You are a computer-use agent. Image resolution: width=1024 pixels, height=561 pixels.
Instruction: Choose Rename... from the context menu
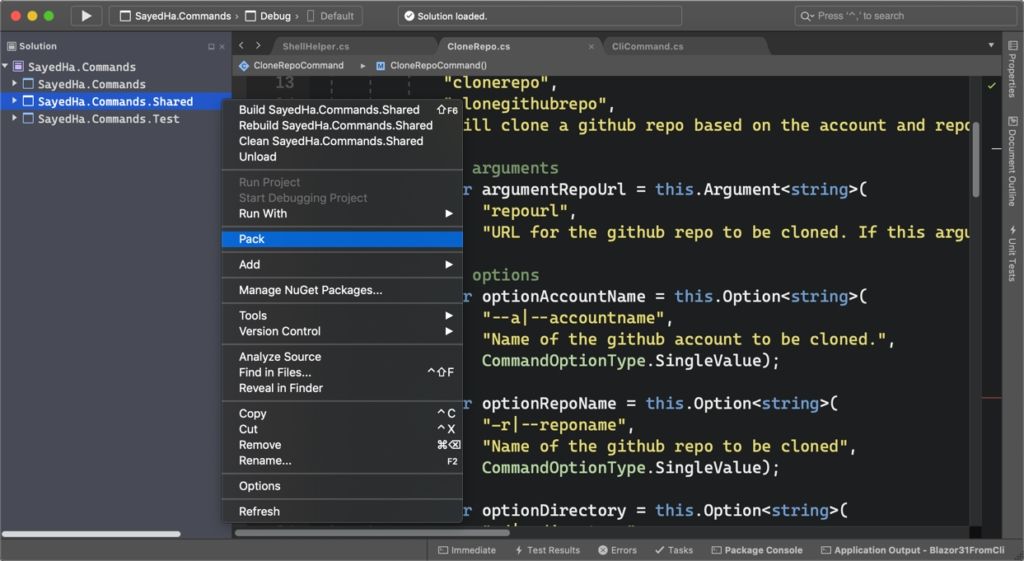point(342,460)
